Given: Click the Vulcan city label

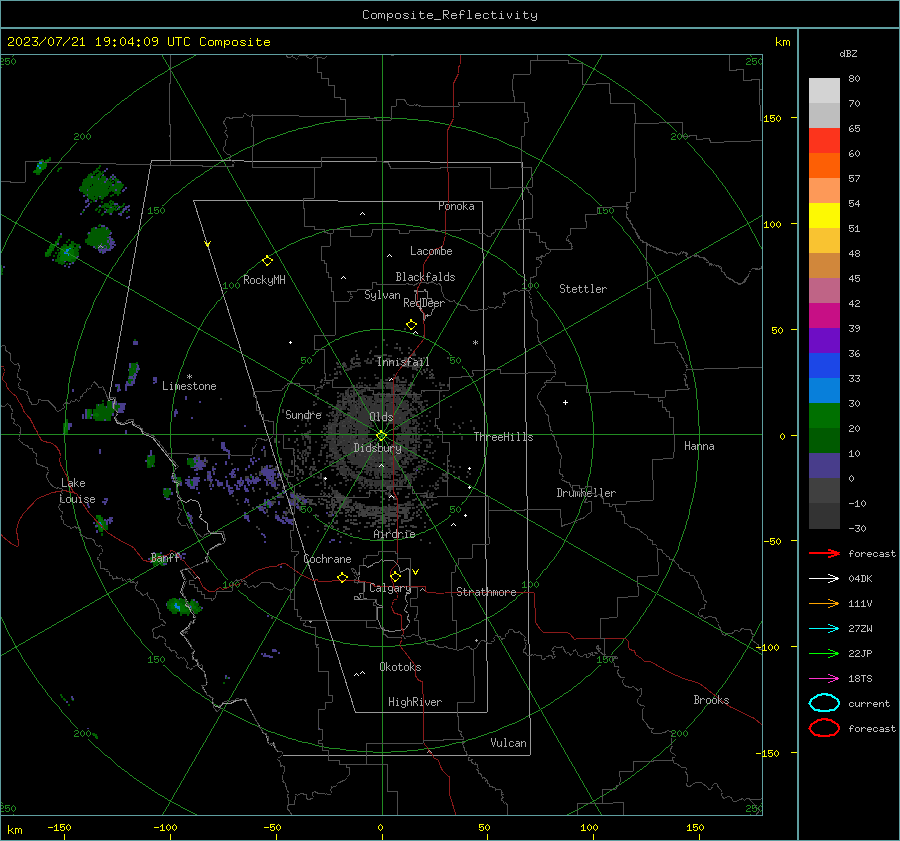Looking at the screenshot, I should (x=509, y=743).
